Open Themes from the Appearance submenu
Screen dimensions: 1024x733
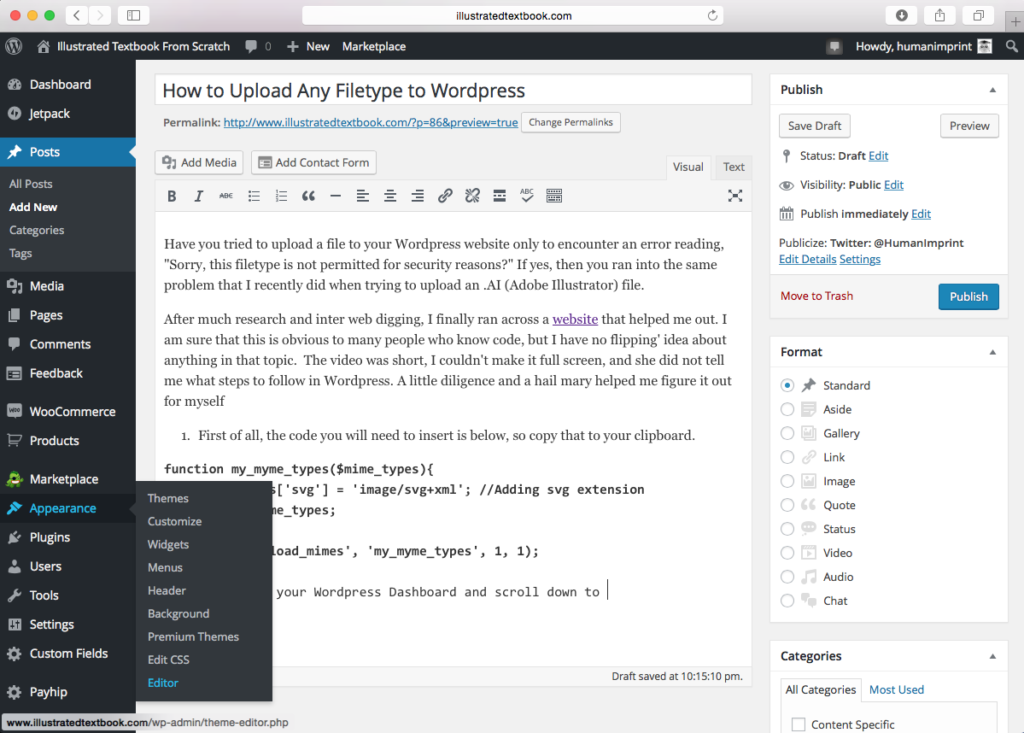pyautogui.click(x=168, y=497)
